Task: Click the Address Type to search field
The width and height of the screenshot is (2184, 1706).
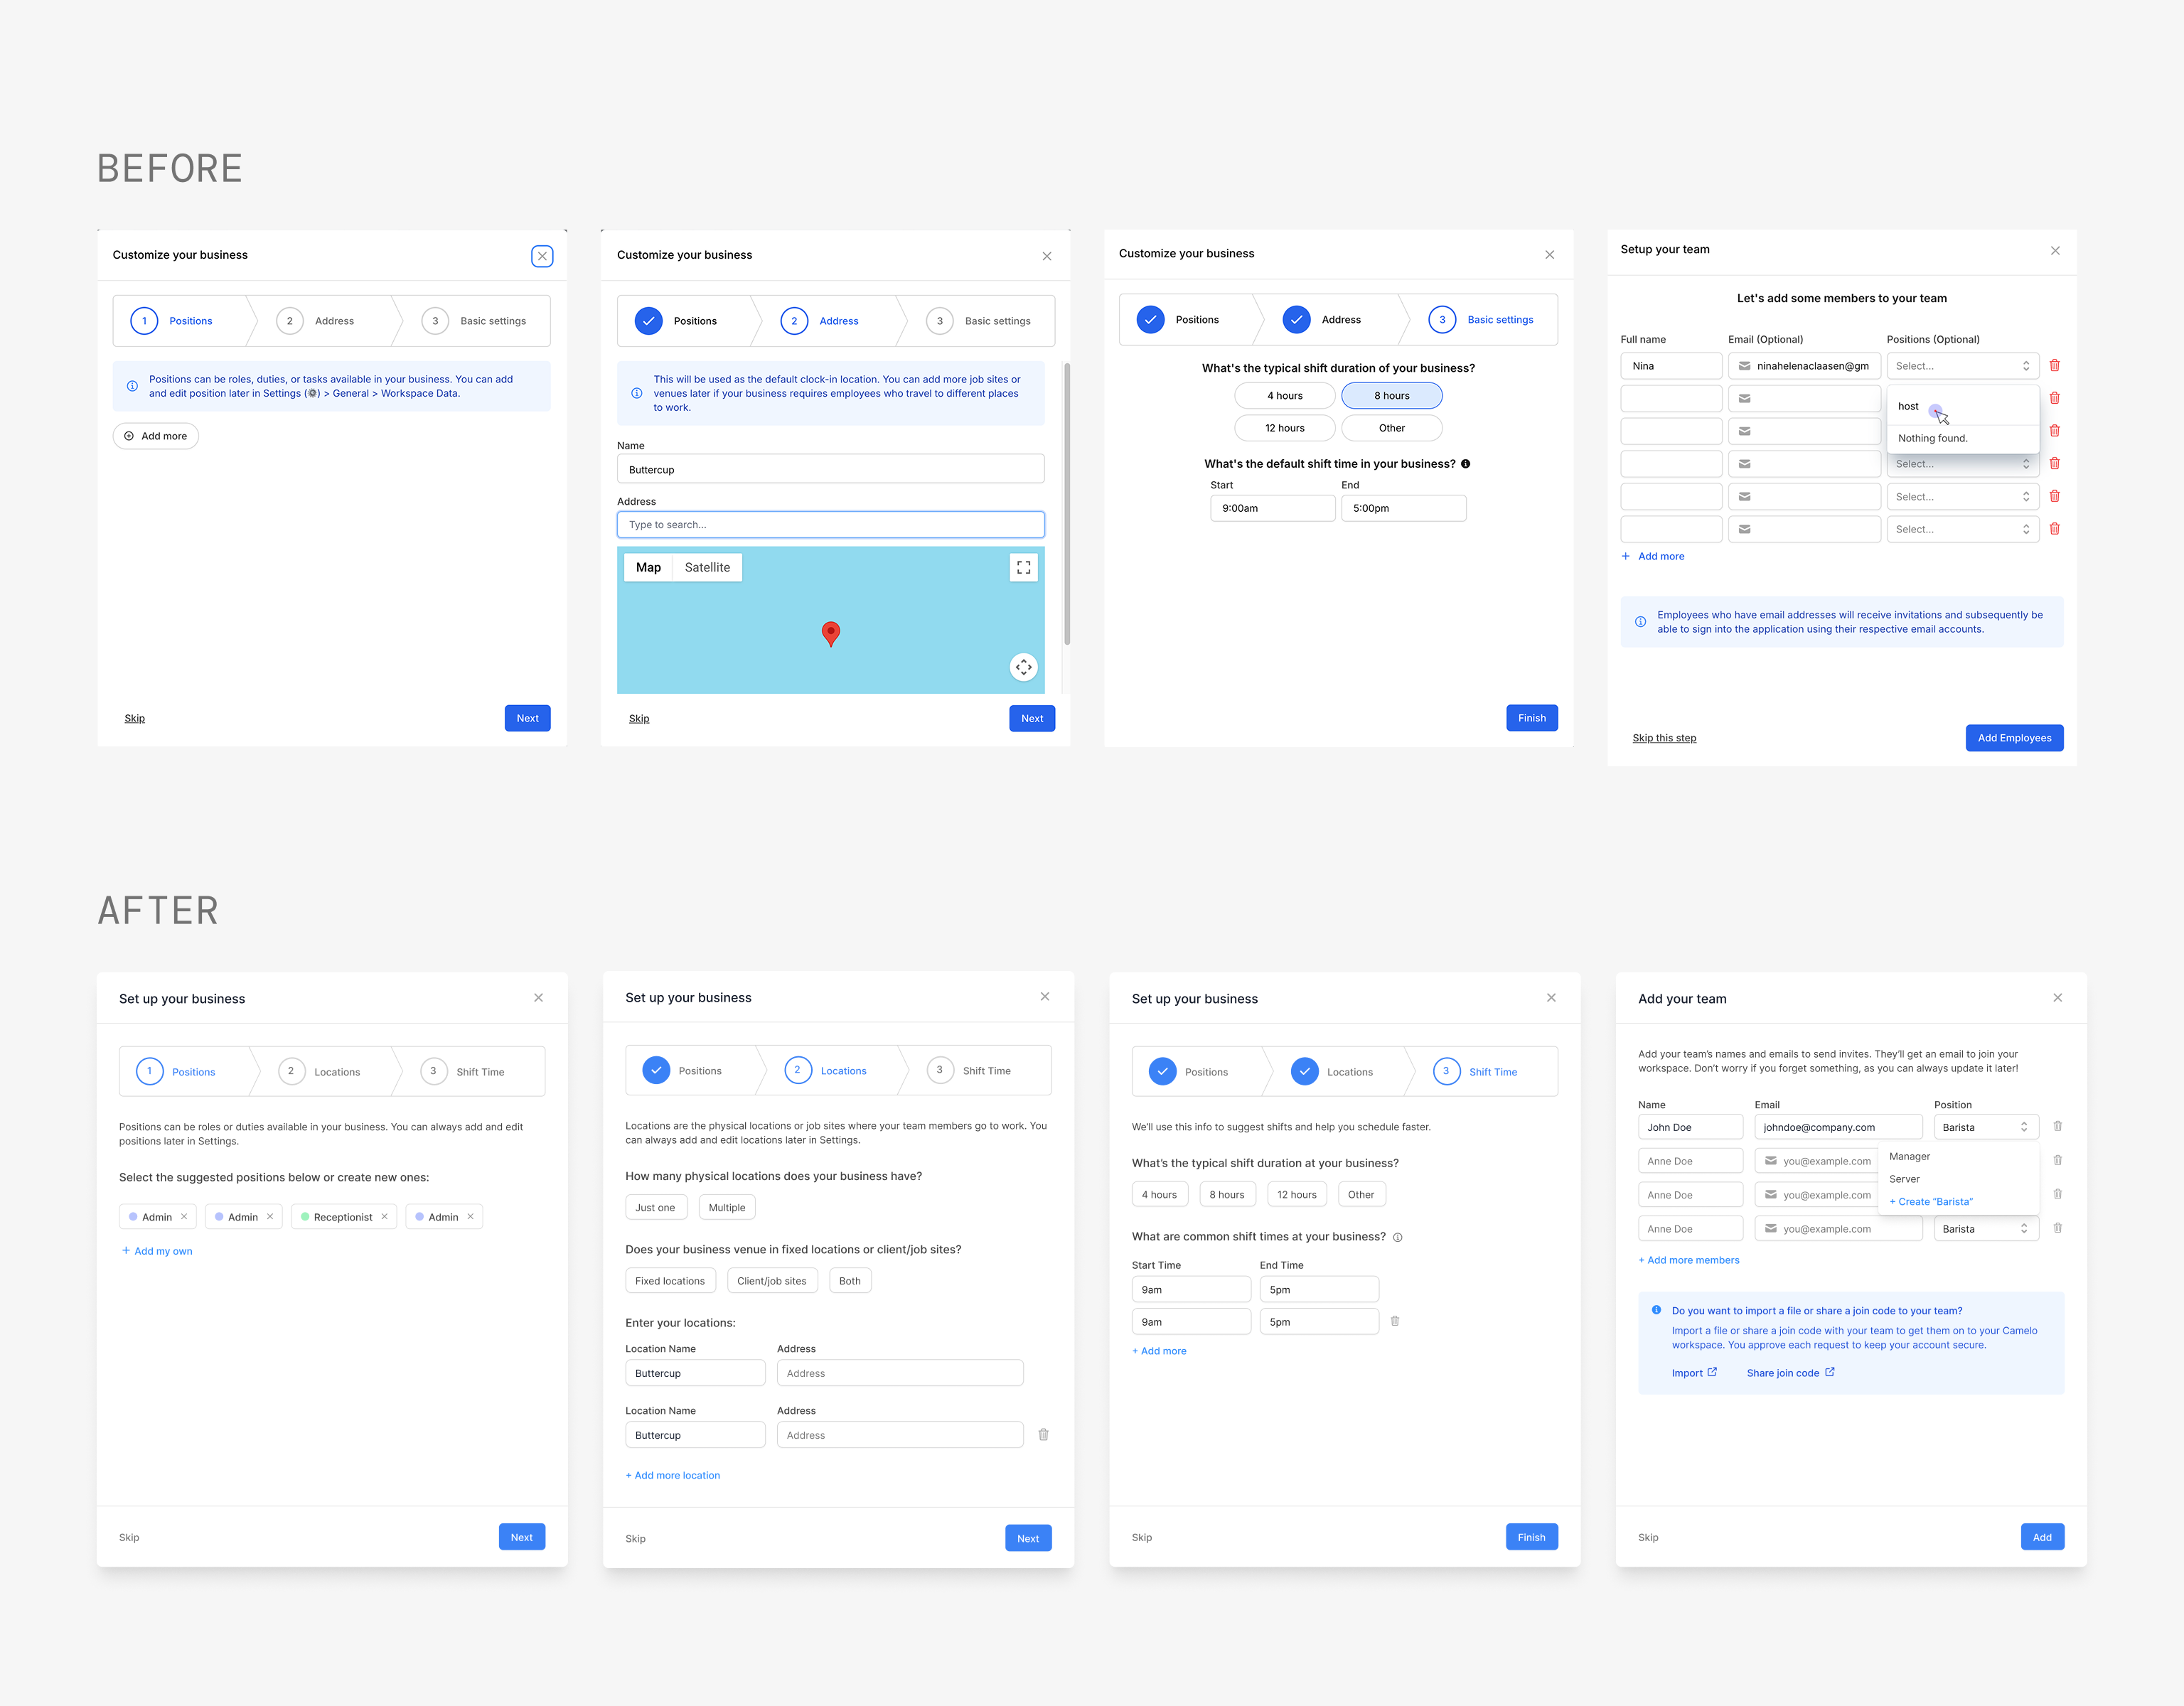Action: click(830, 525)
